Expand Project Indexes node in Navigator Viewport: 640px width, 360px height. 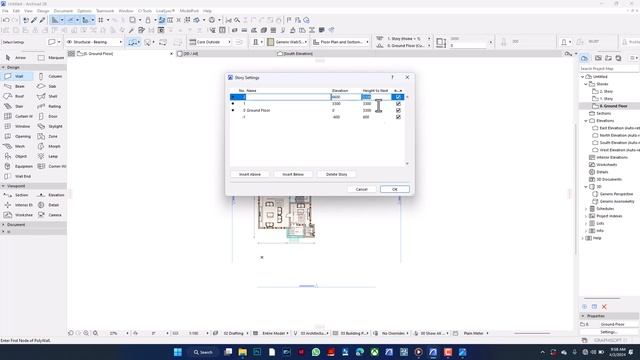pyautogui.click(x=586, y=216)
